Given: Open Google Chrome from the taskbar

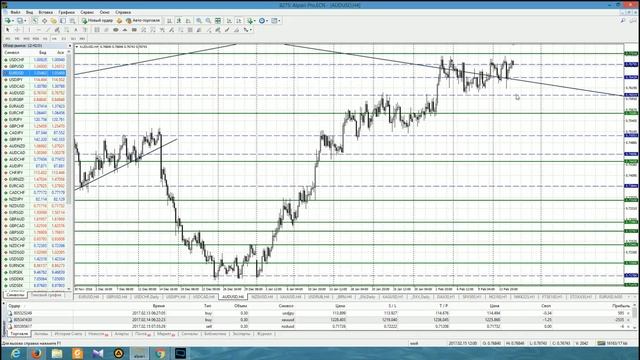Looking at the screenshot, I should [x=160, y=353].
